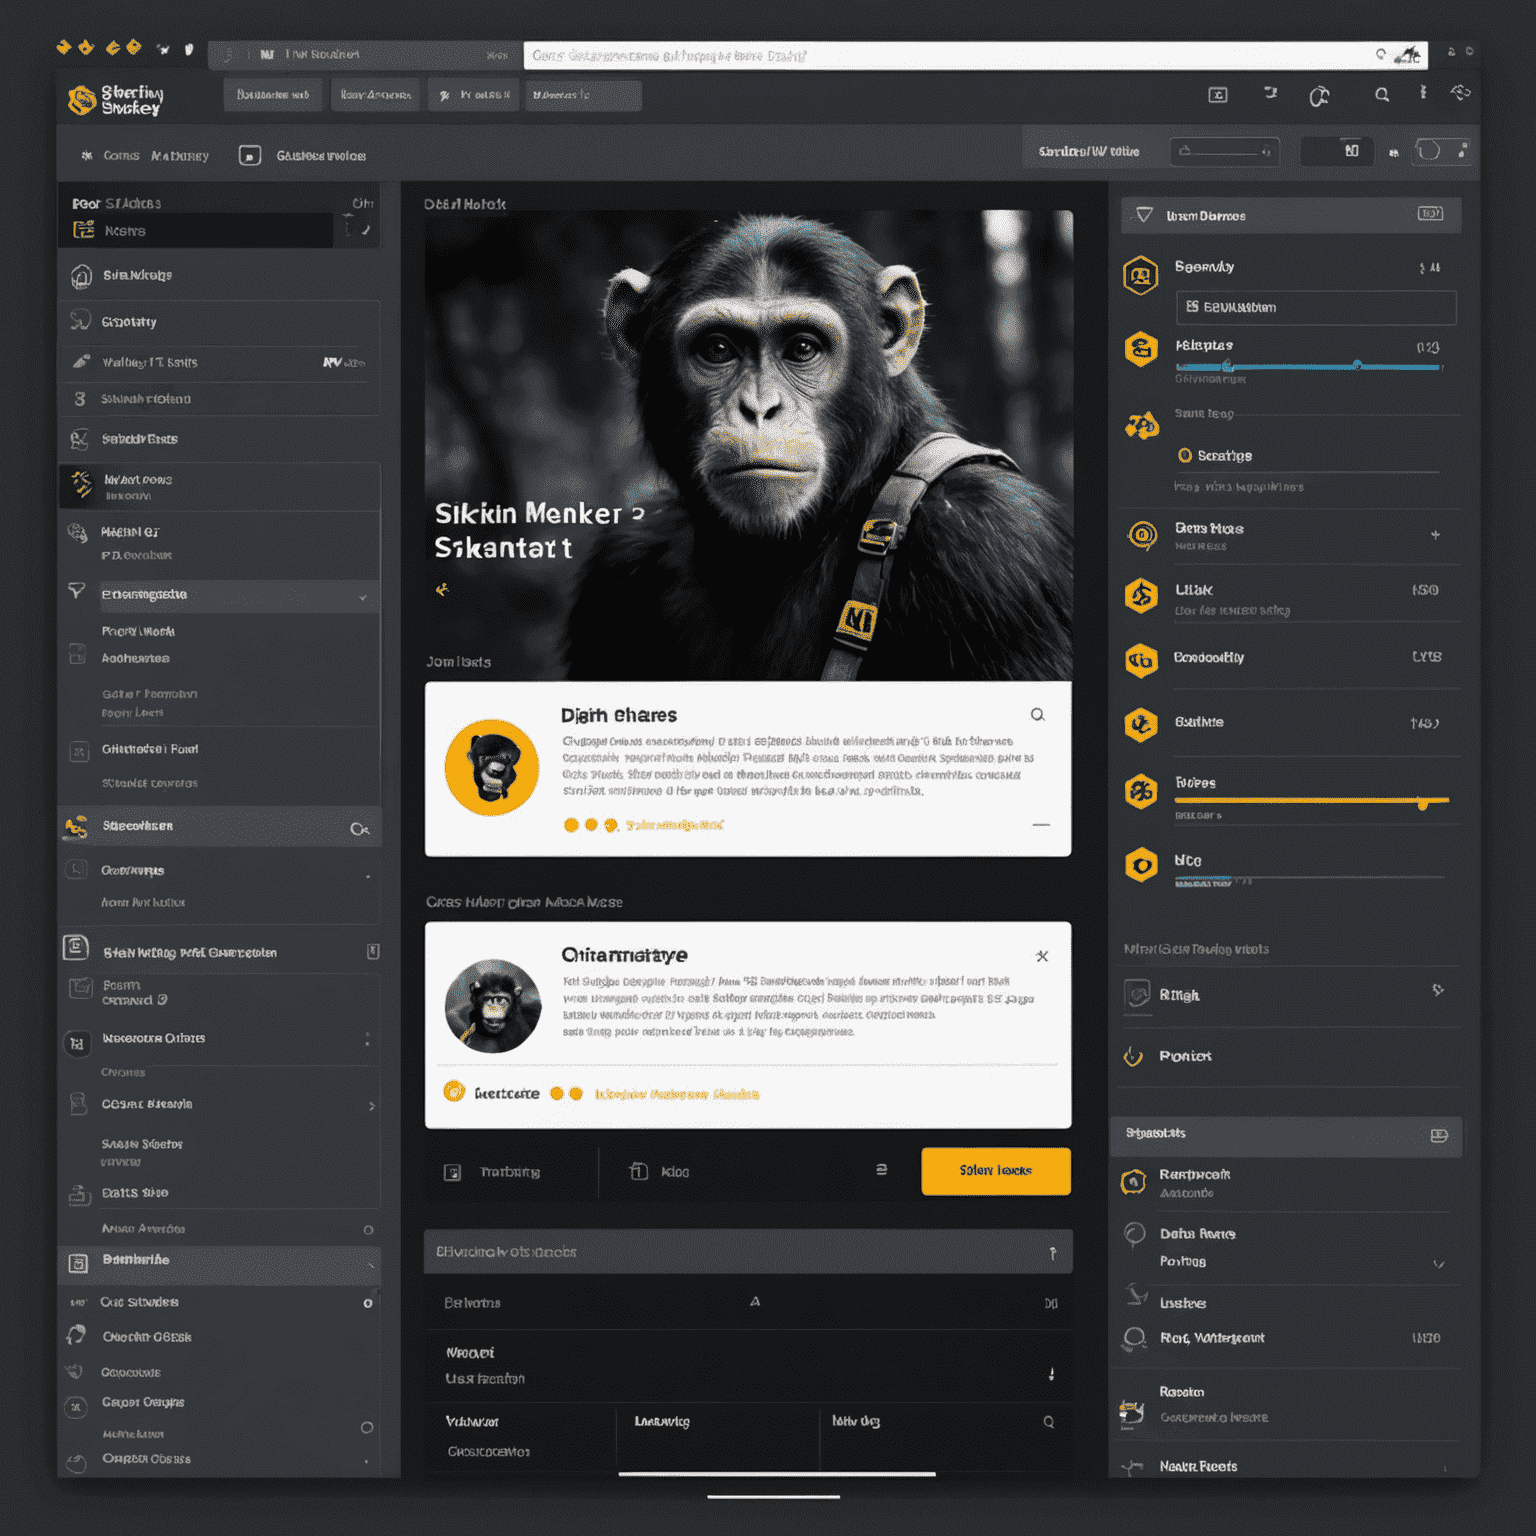1536x1536 pixels.
Task: Click the yellow link in Digrh ehares card
Action: 675,825
